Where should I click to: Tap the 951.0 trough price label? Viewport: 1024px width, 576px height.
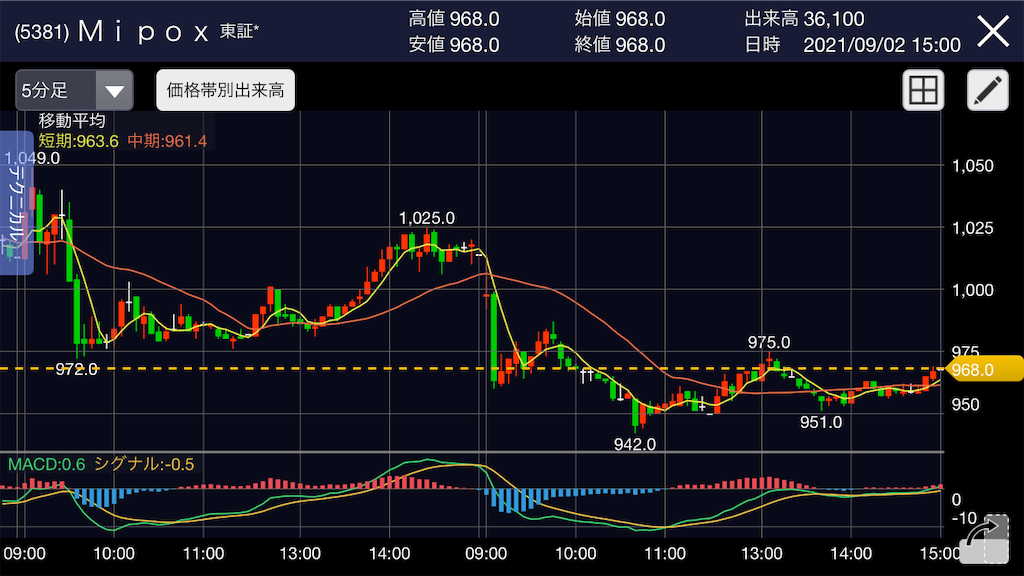[x=821, y=423]
